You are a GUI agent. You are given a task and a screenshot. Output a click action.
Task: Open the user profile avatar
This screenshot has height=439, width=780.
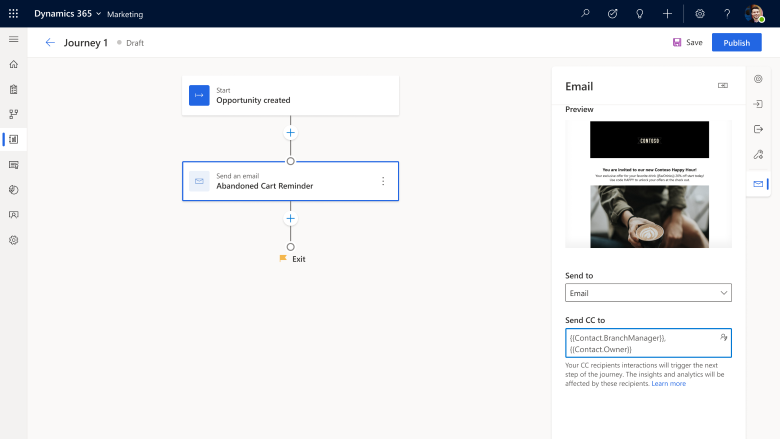coord(755,13)
